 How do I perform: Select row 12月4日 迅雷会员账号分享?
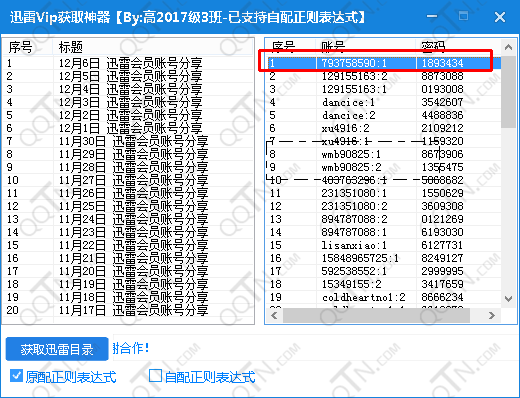coord(128,89)
